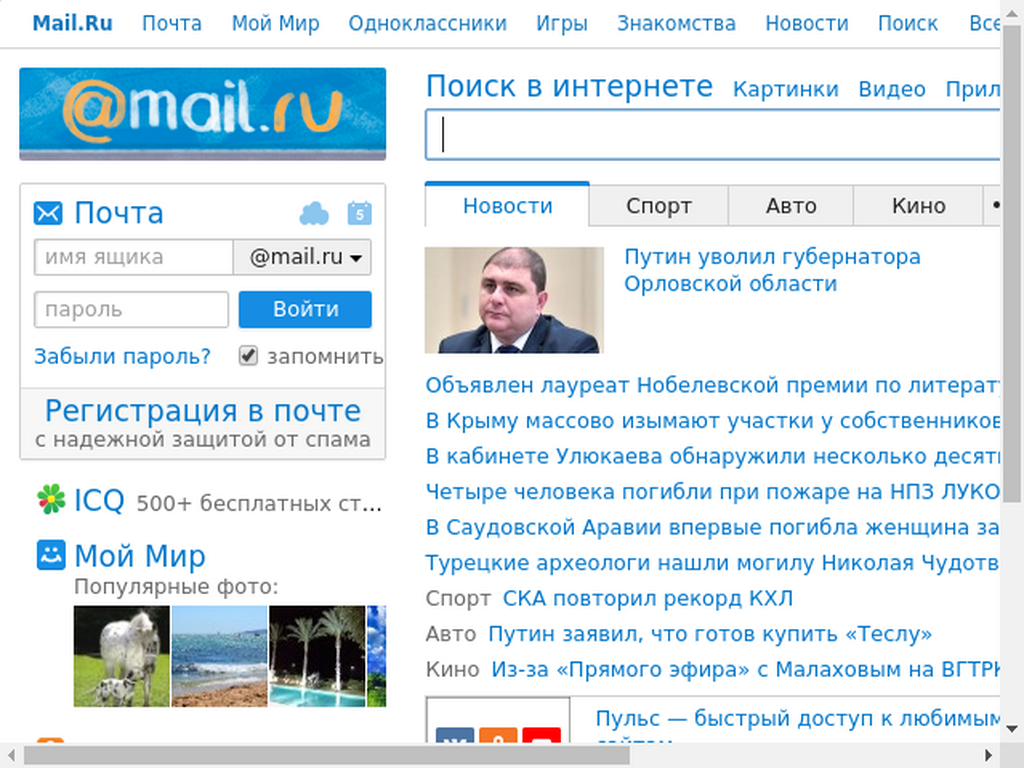
Task: Open the Поиск в интернете heading link
Action: 569,86
